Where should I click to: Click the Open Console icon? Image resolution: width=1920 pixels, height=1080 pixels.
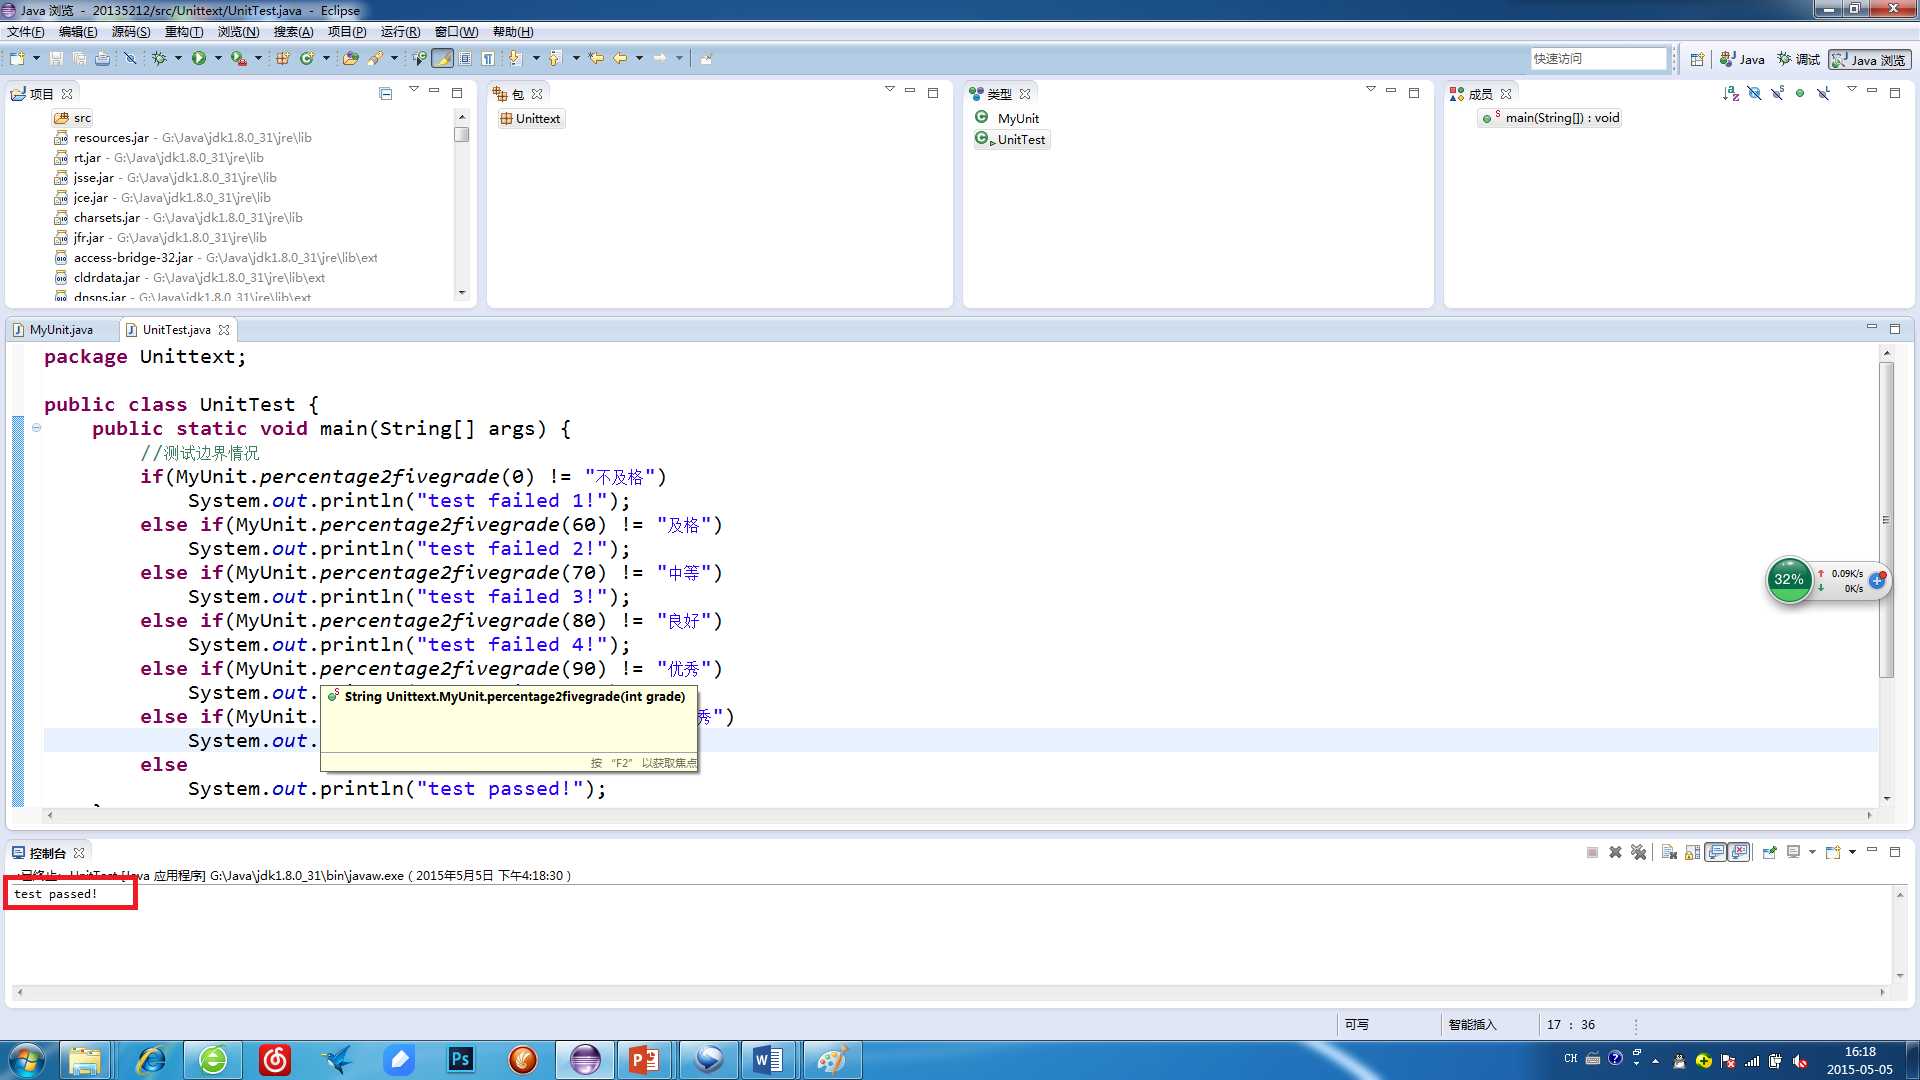click(1833, 852)
